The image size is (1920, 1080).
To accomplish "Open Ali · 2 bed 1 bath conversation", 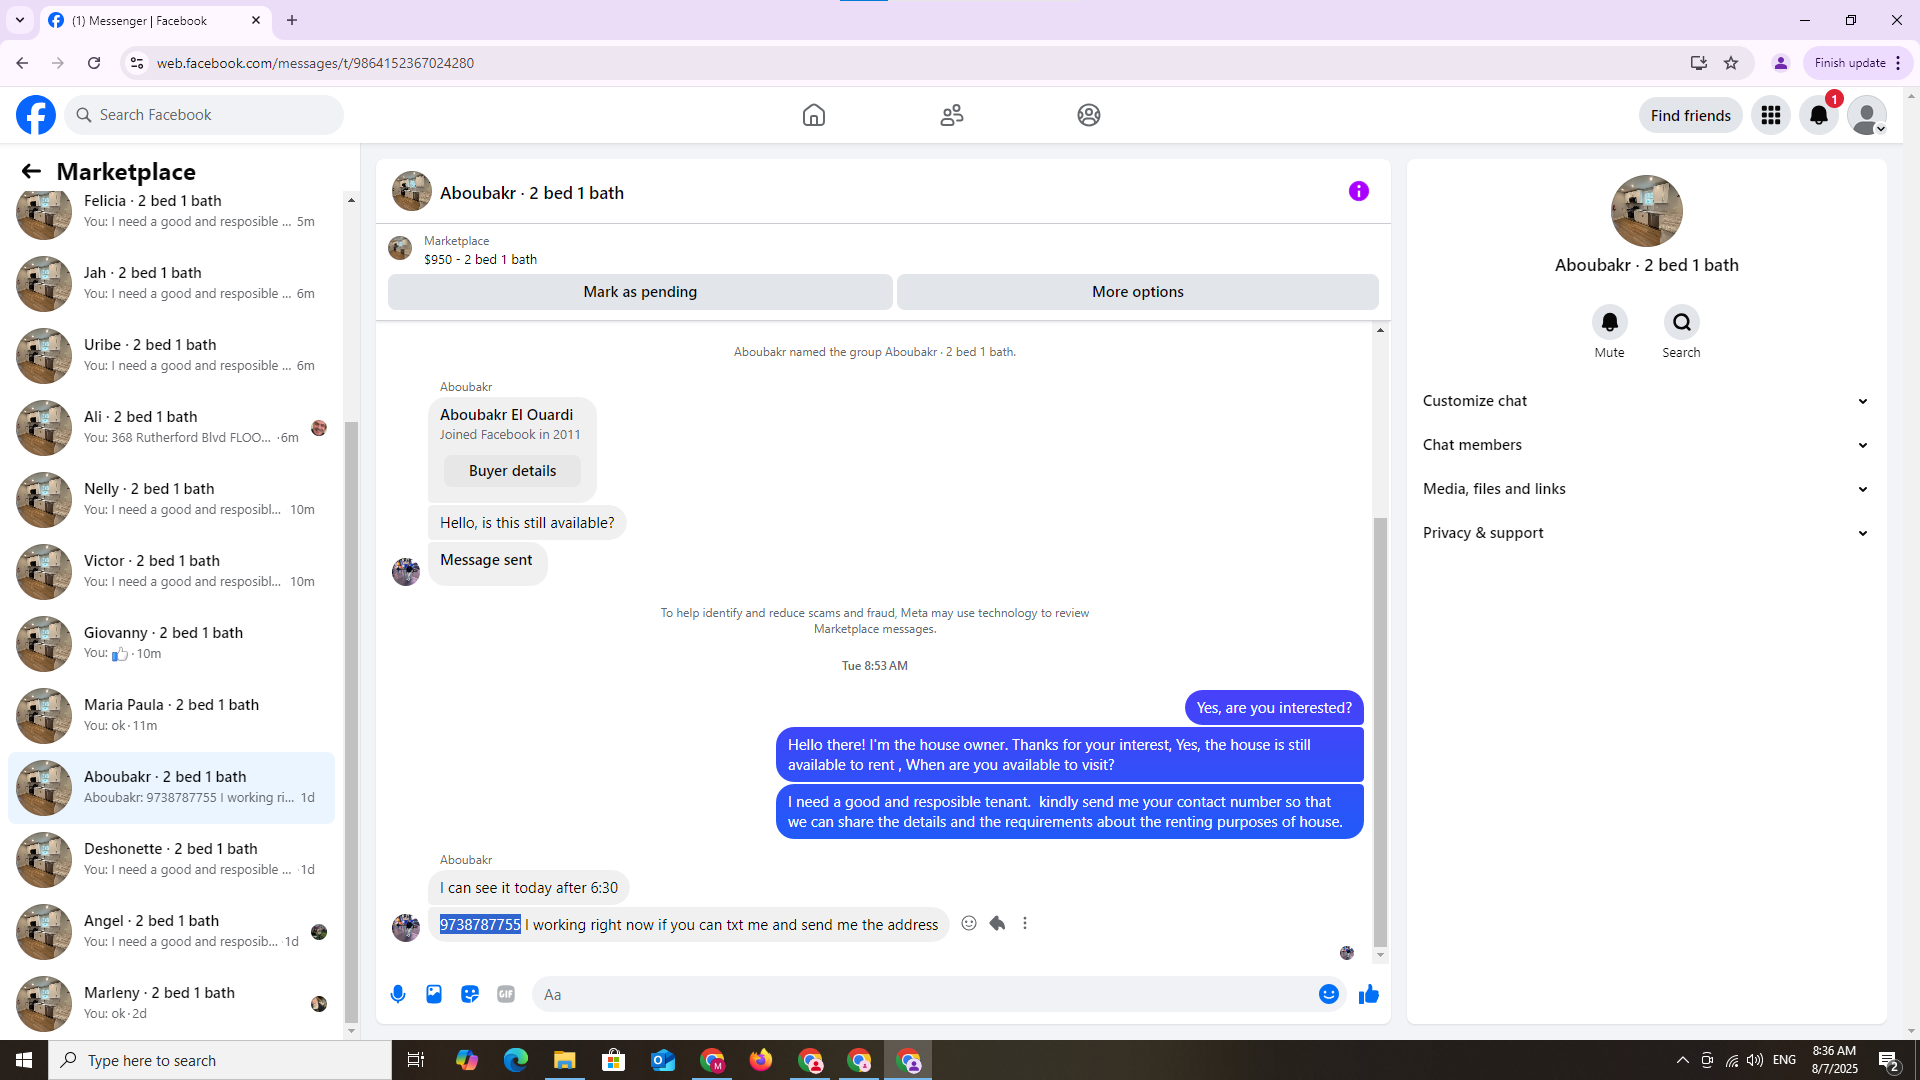I will click(x=172, y=427).
